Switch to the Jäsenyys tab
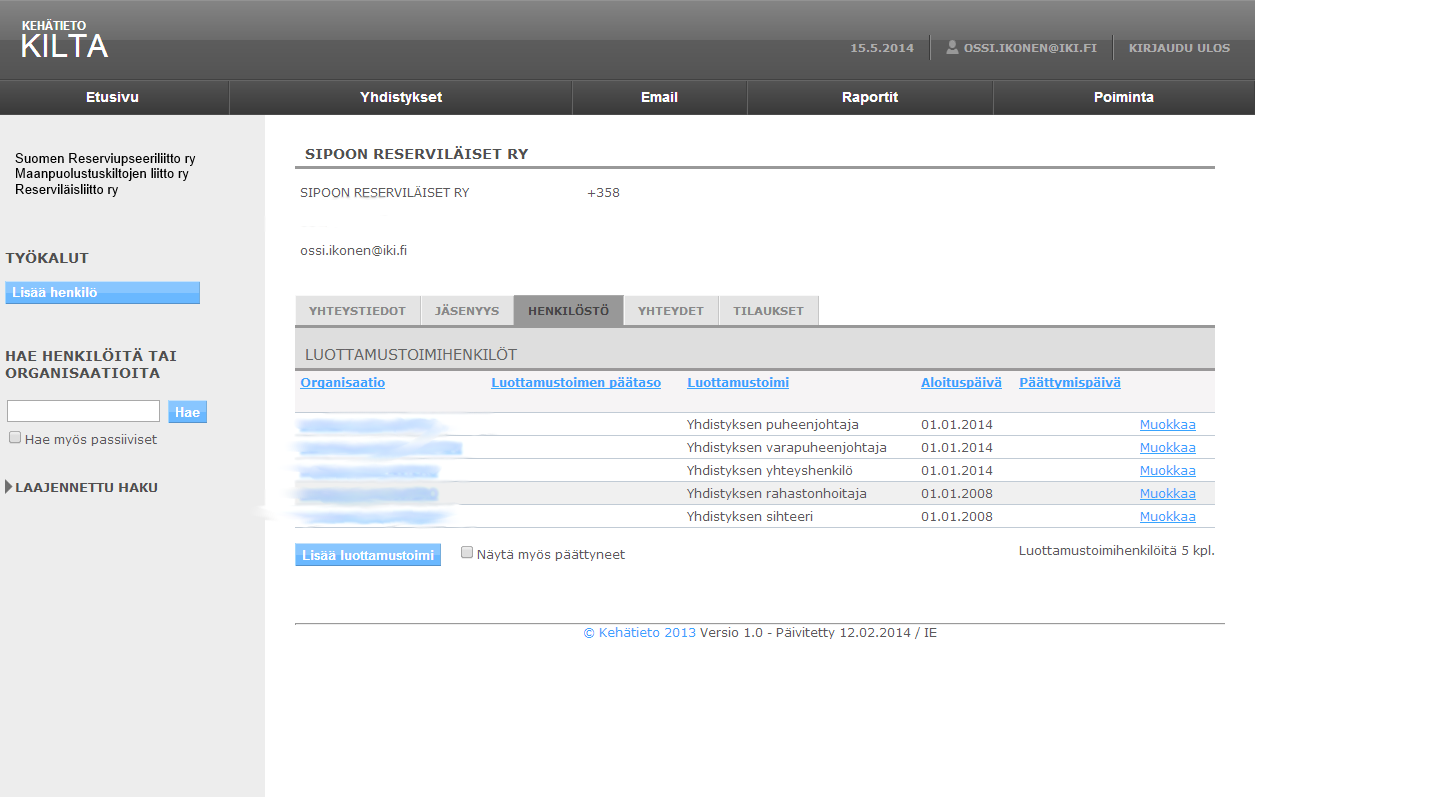Viewport: 1435px width, 797px height. click(467, 311)
